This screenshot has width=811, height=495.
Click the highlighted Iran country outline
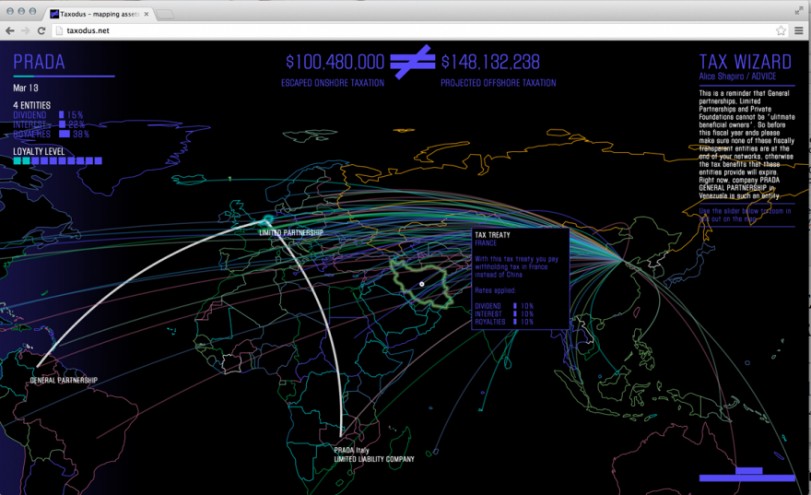pos(420,283)
